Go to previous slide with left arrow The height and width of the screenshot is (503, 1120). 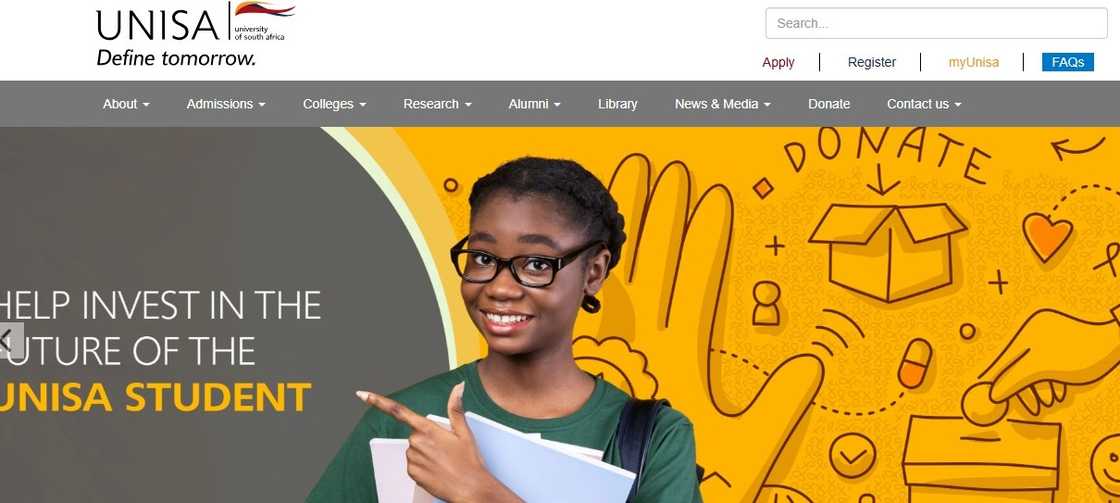[11, 340]
